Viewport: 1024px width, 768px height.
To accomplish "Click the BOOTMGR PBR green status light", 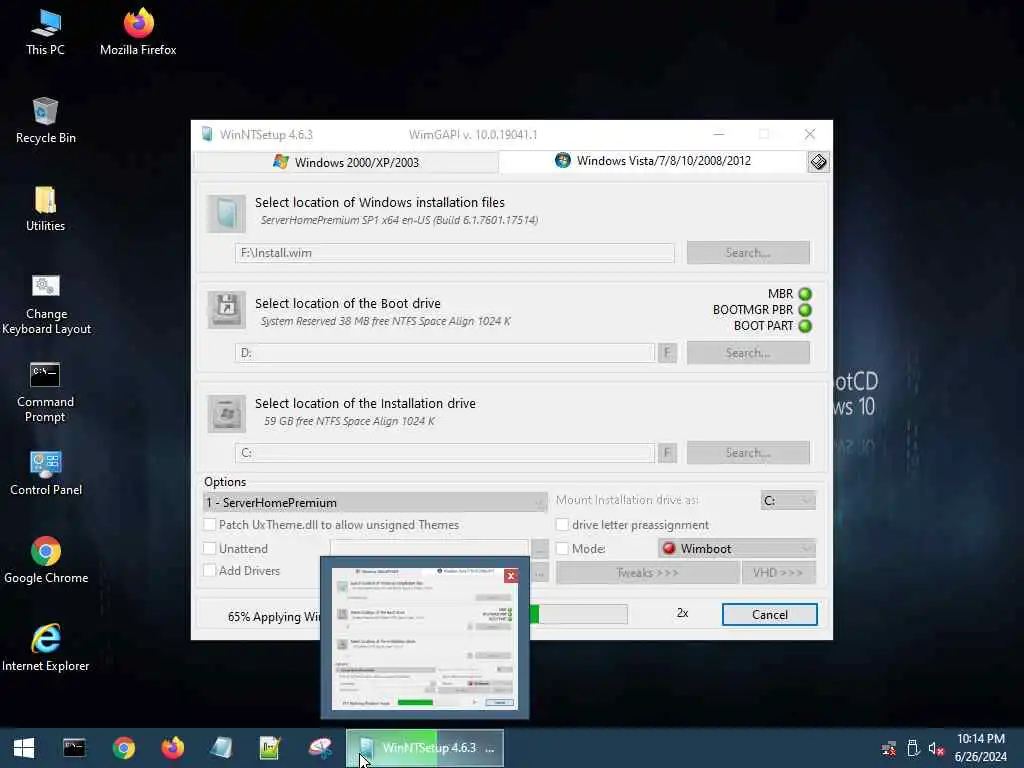I will coord(805,310).
